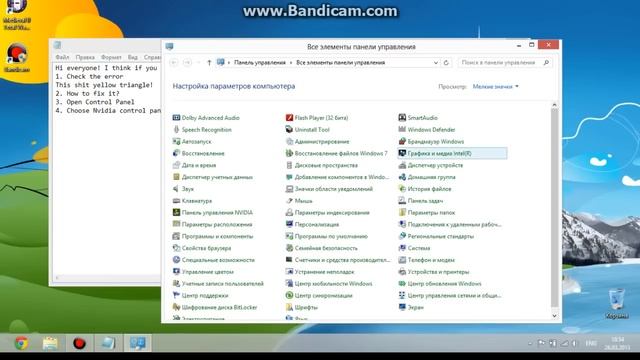Switch to Notepad from the taskbar

pos(108,343)
